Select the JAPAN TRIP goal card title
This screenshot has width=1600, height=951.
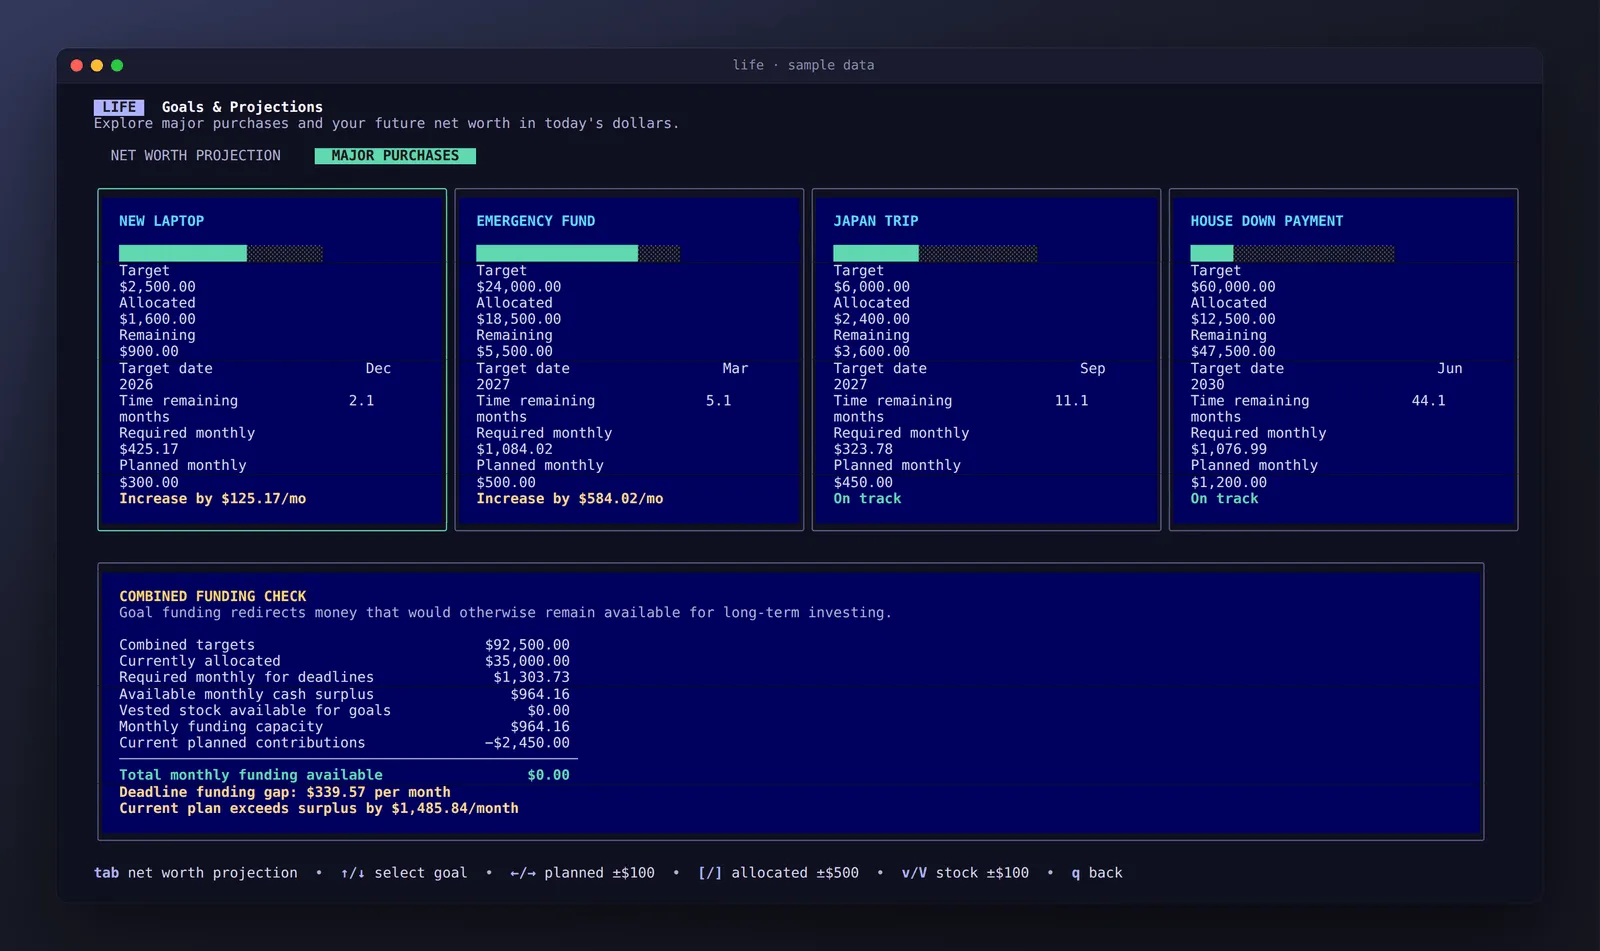pos(876,221)
